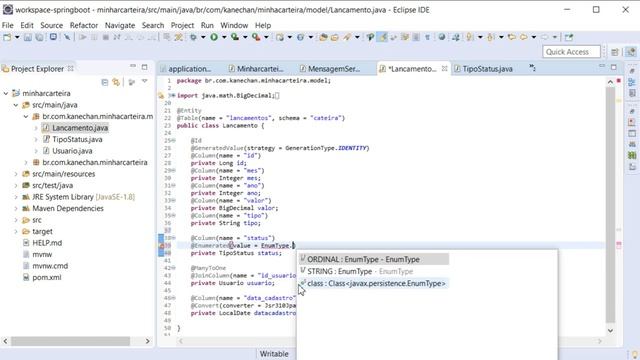Toggle Show Whitespace Characters pilcrow icon
The height and width of the screenshot is (360, 640).
pos(427,37)
